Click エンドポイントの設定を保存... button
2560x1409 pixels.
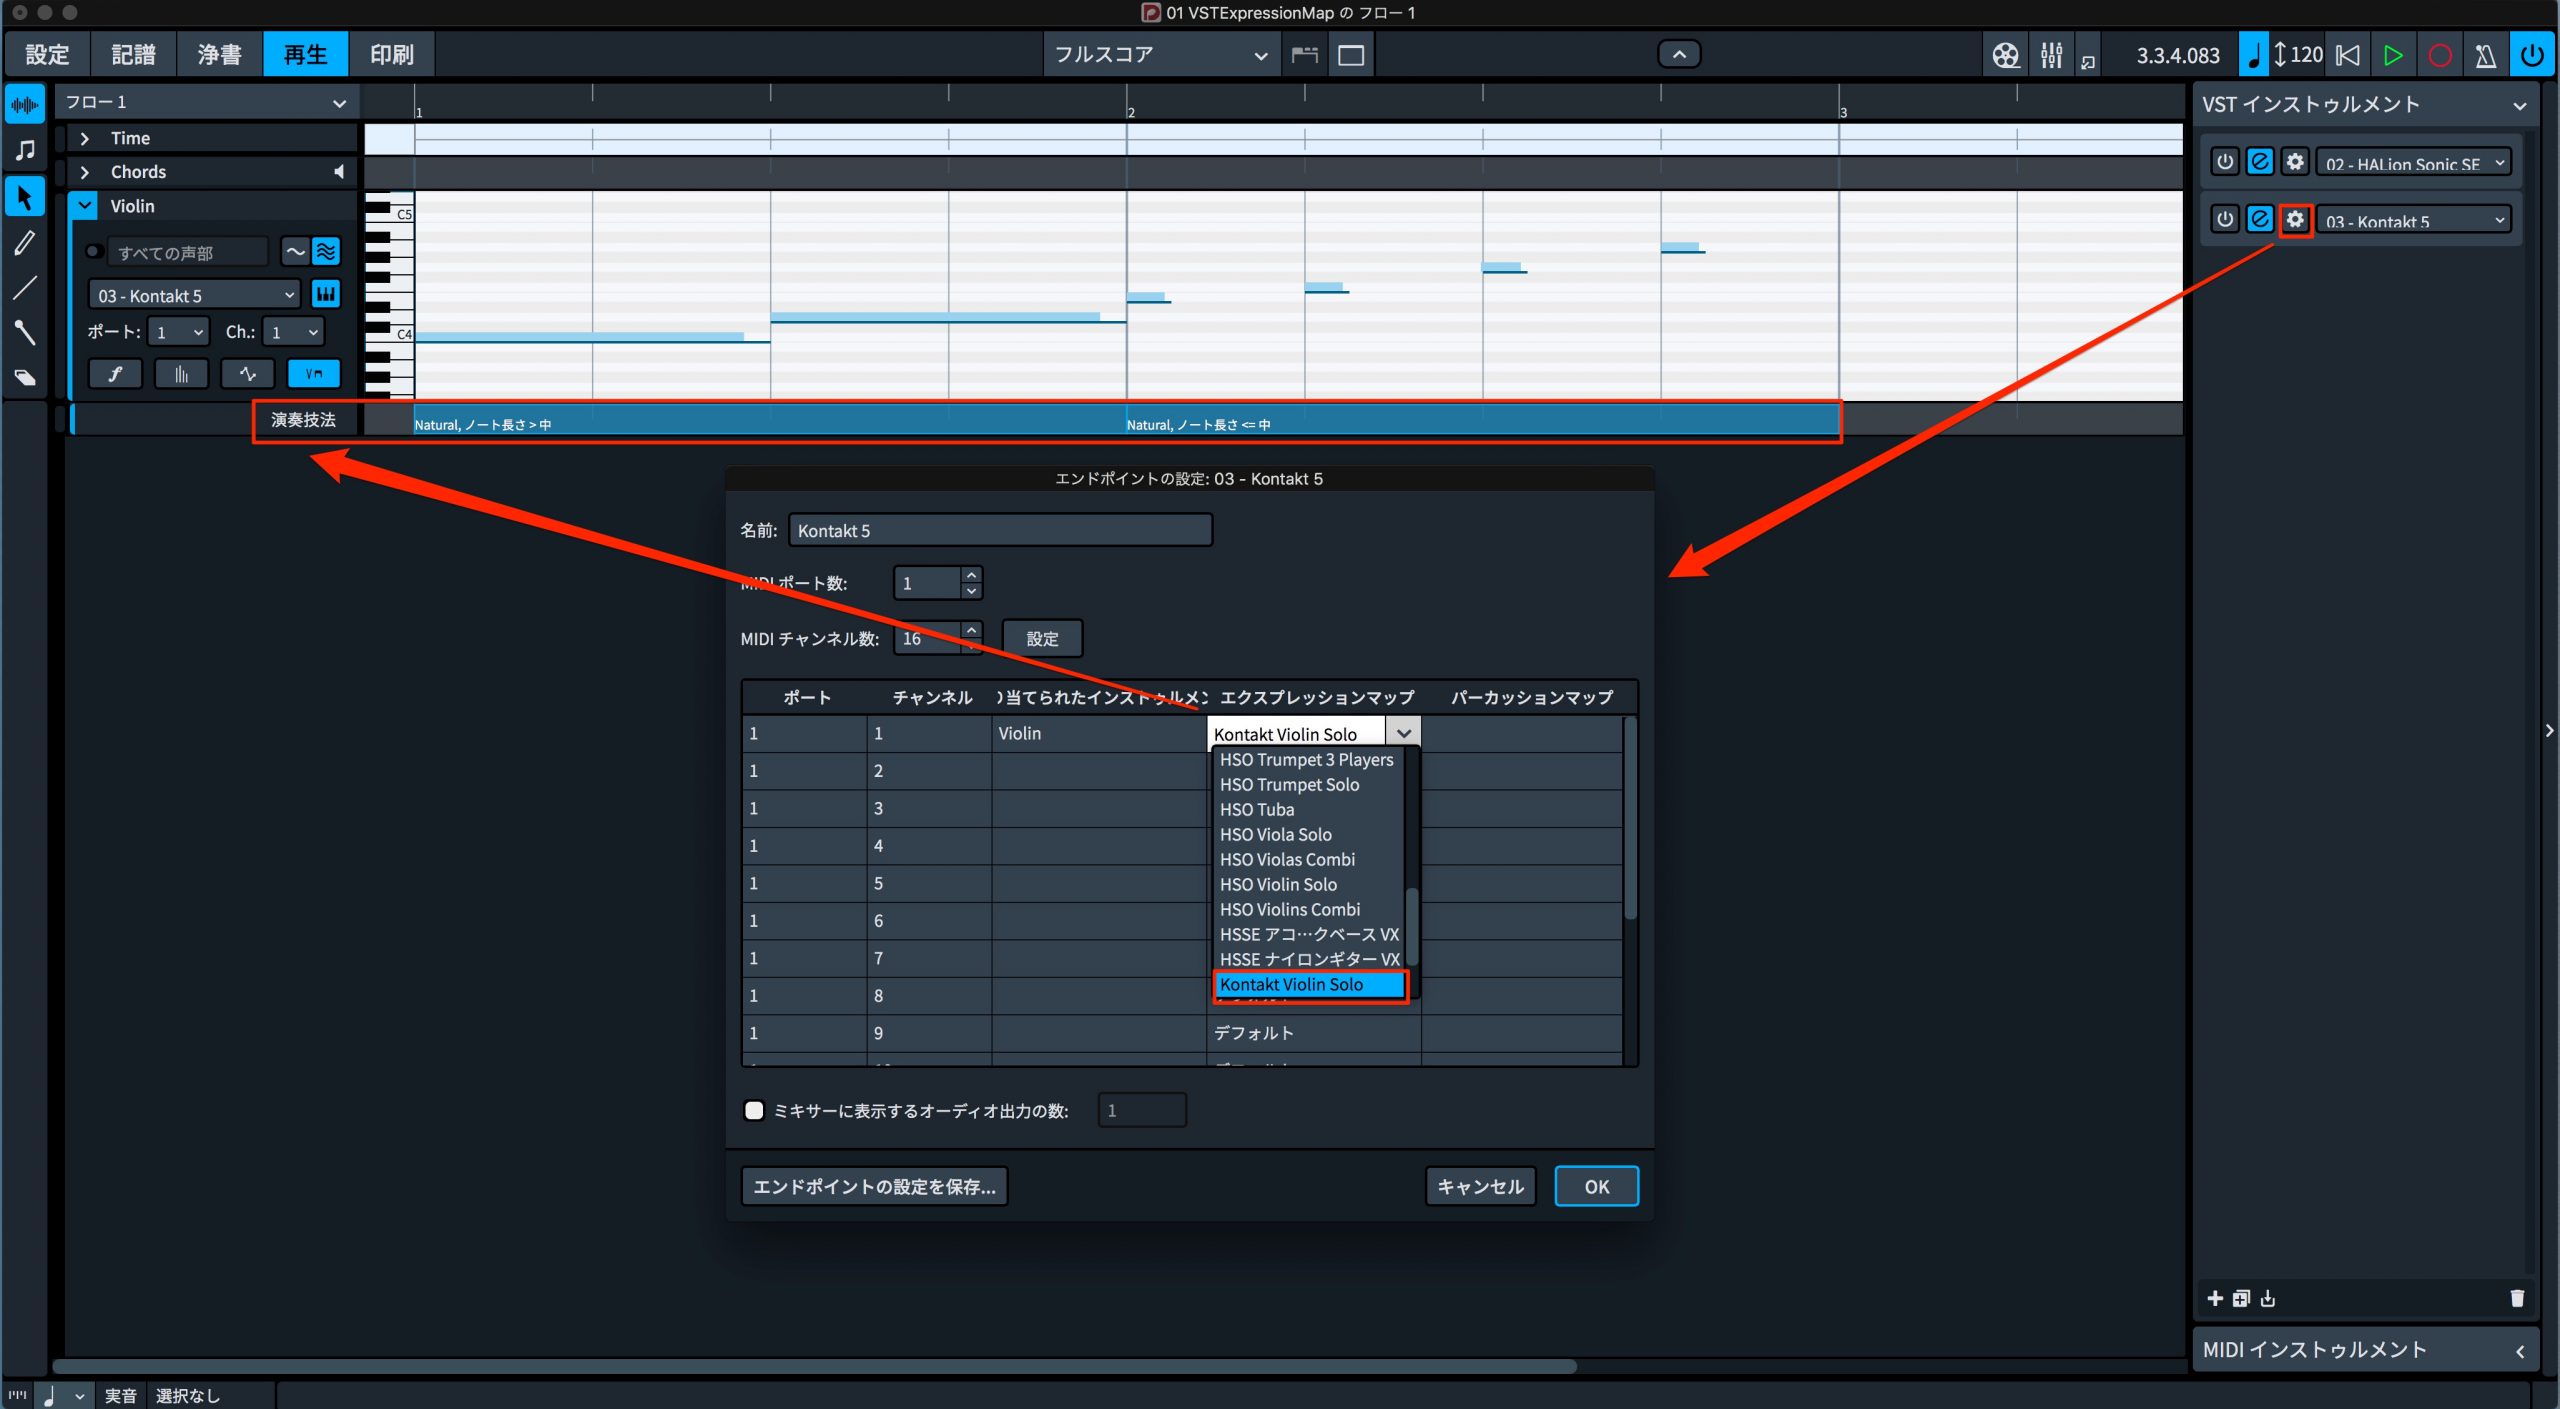pos(874,1187)
